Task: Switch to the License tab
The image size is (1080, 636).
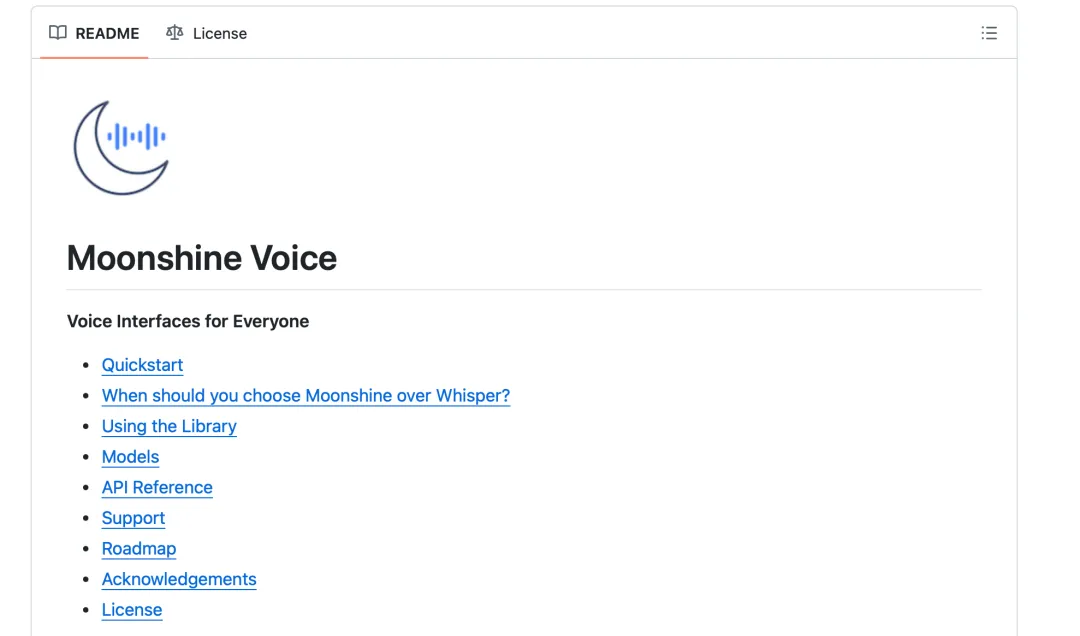Action: tap(219, 33)
